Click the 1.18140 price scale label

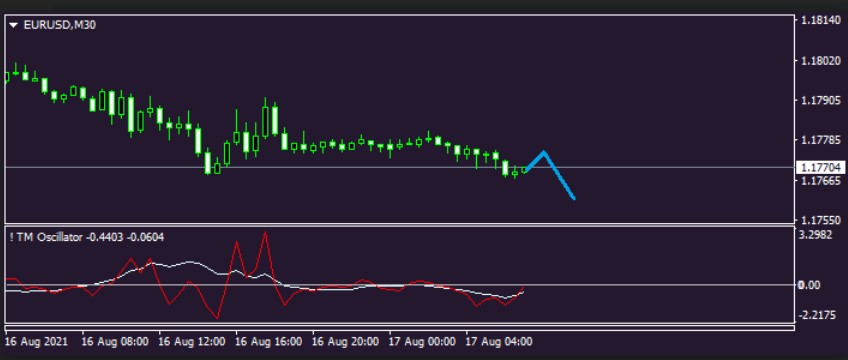coord(819,21)
